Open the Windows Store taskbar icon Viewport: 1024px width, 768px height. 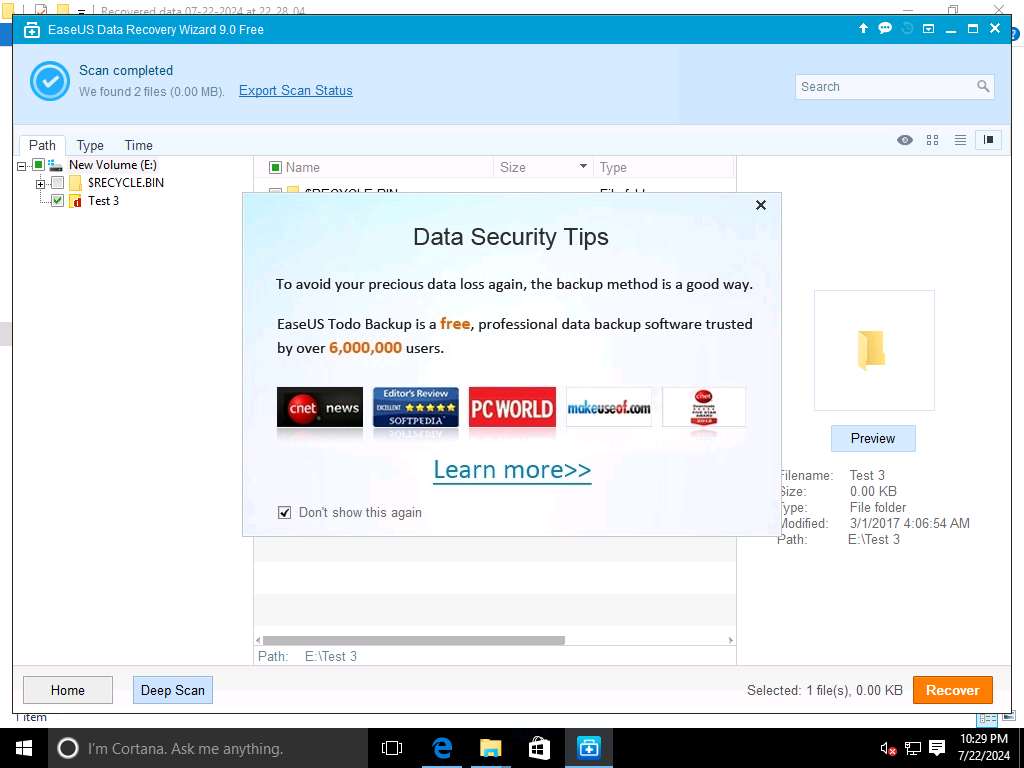pyautogui.click(x=539, y=748)
